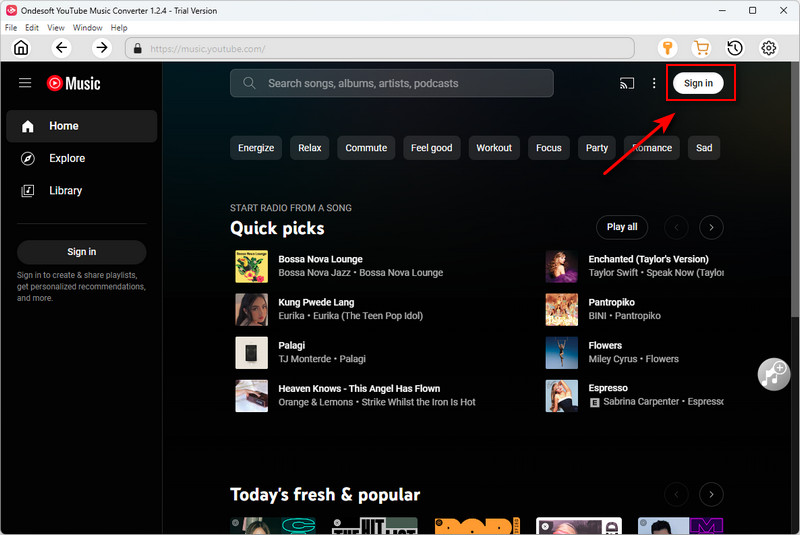Open the conversion history clock icon
The width and height of the screenshot is (800, 535).
coord(735,48)
